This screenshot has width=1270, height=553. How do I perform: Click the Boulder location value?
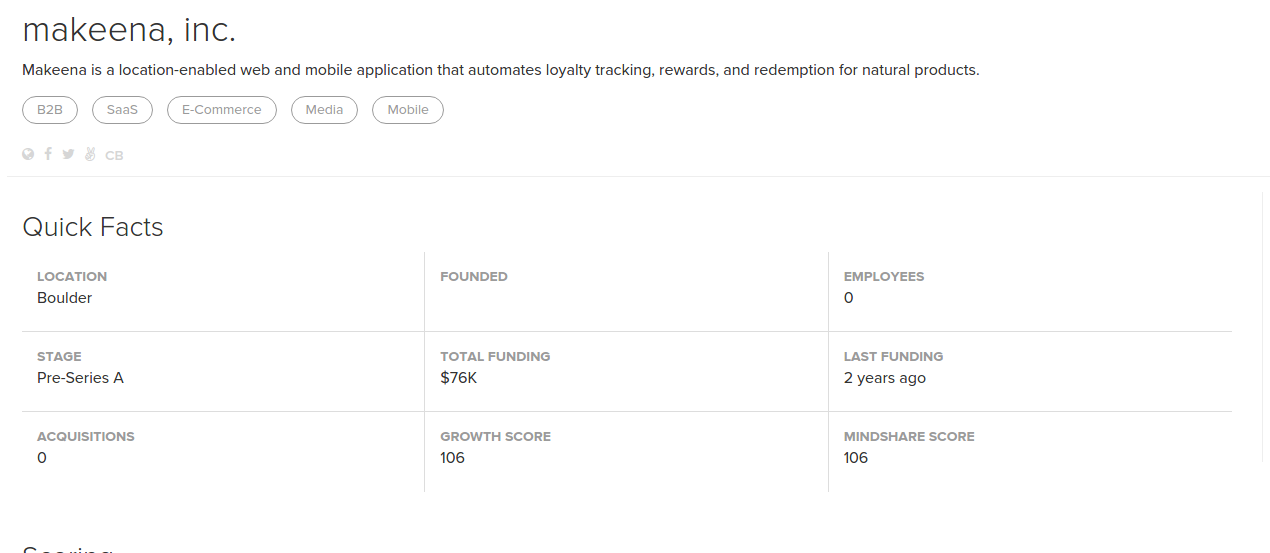64,298
